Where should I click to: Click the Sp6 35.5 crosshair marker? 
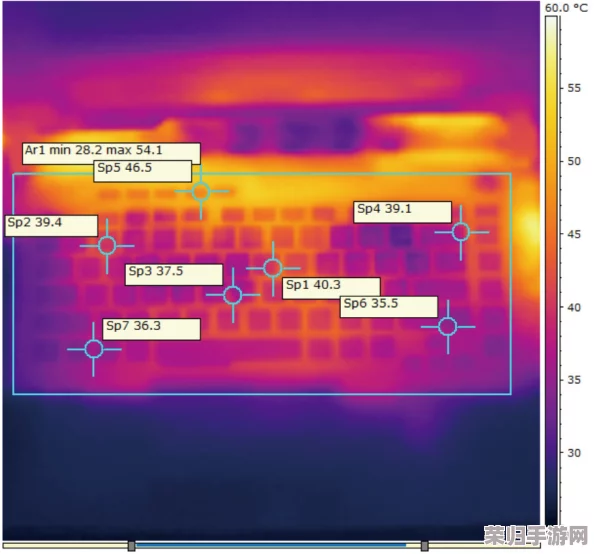tap(448, 327)
